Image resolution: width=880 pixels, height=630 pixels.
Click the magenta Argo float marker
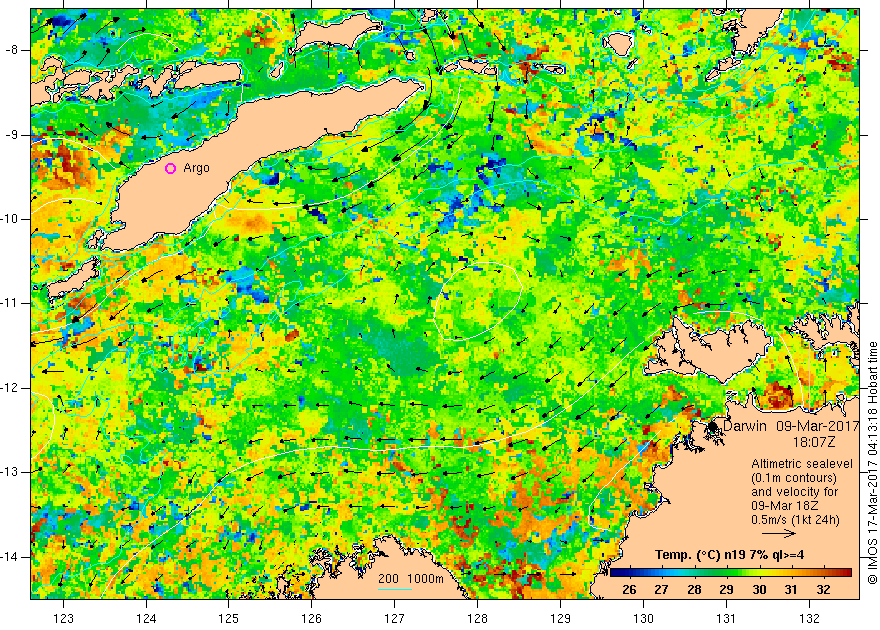[x=171, y=168]
